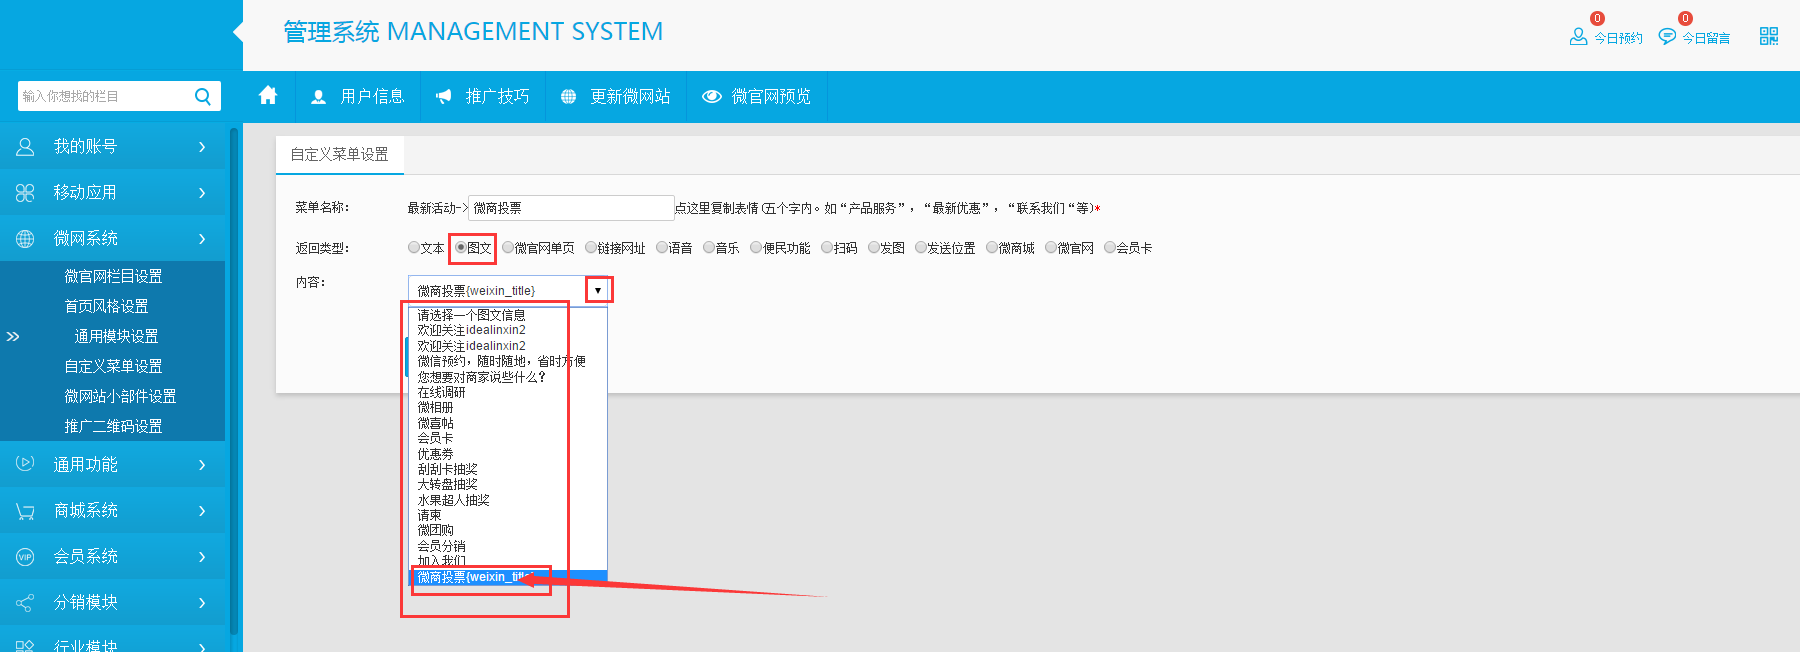Switch to the 自定义菜单设置 tab
Viewport: 1800px width, 652px height.
coord(339,155)
